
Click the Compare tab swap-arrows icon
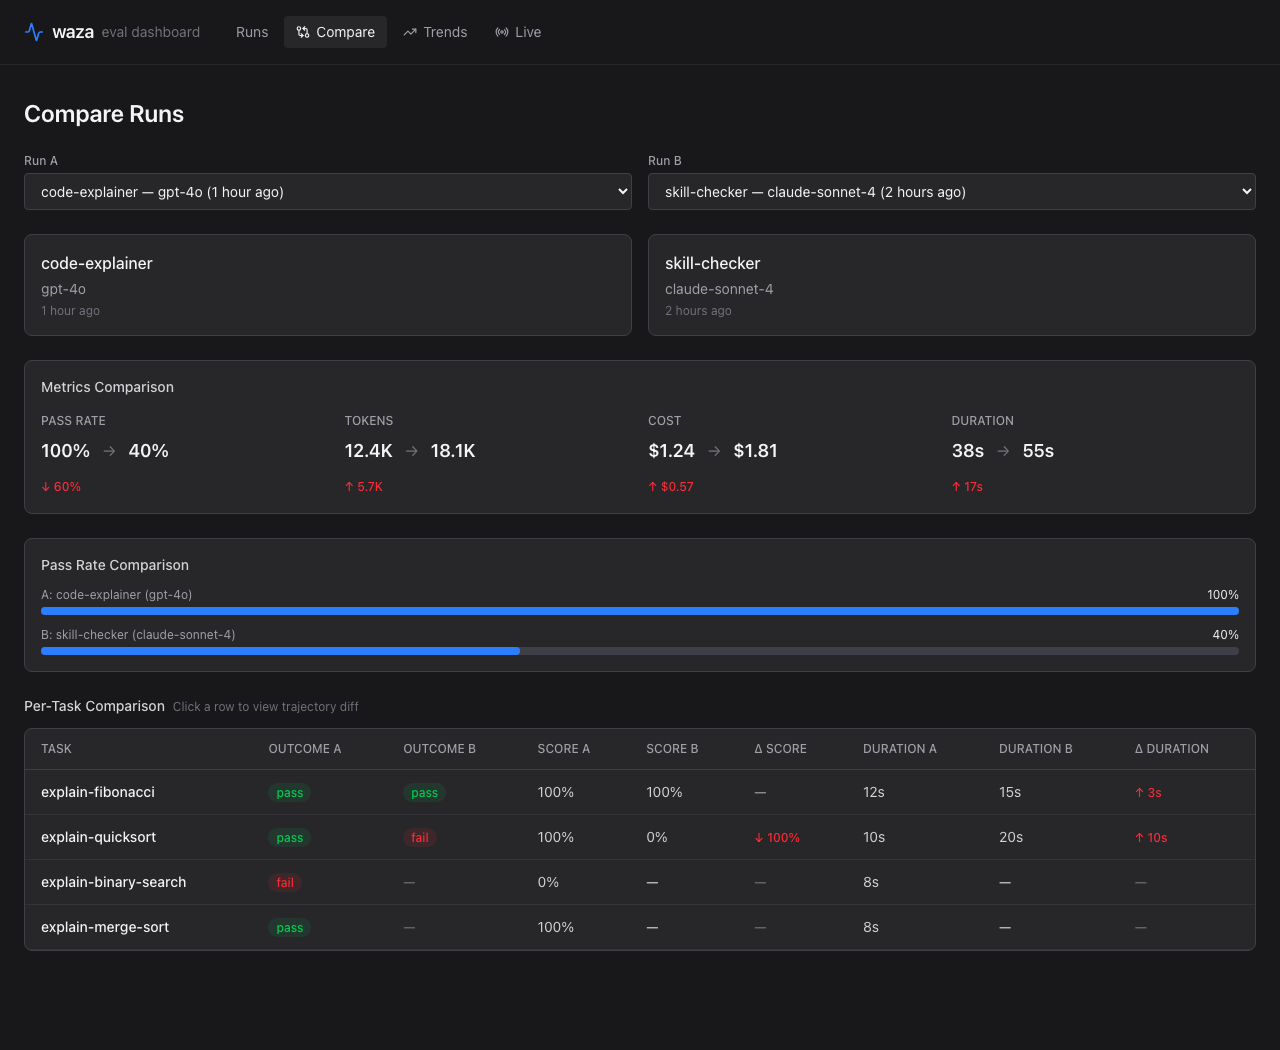pos(303,32)
